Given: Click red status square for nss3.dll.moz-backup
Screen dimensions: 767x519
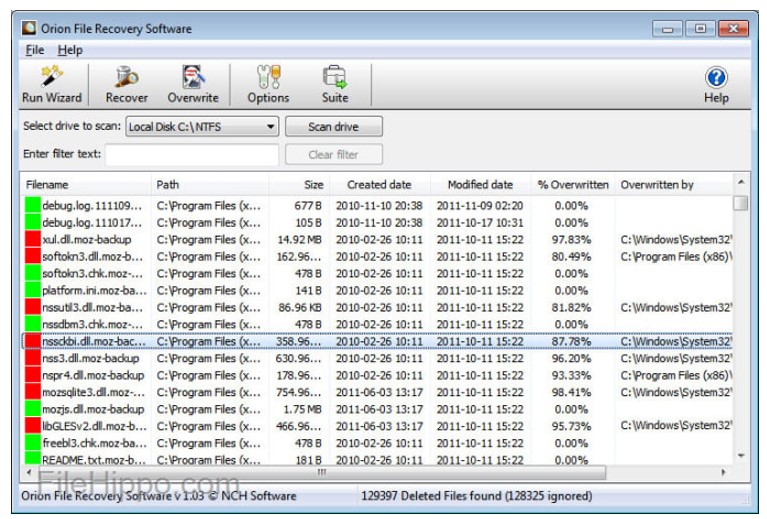Looking at the screenshot, I should point(33,358).
